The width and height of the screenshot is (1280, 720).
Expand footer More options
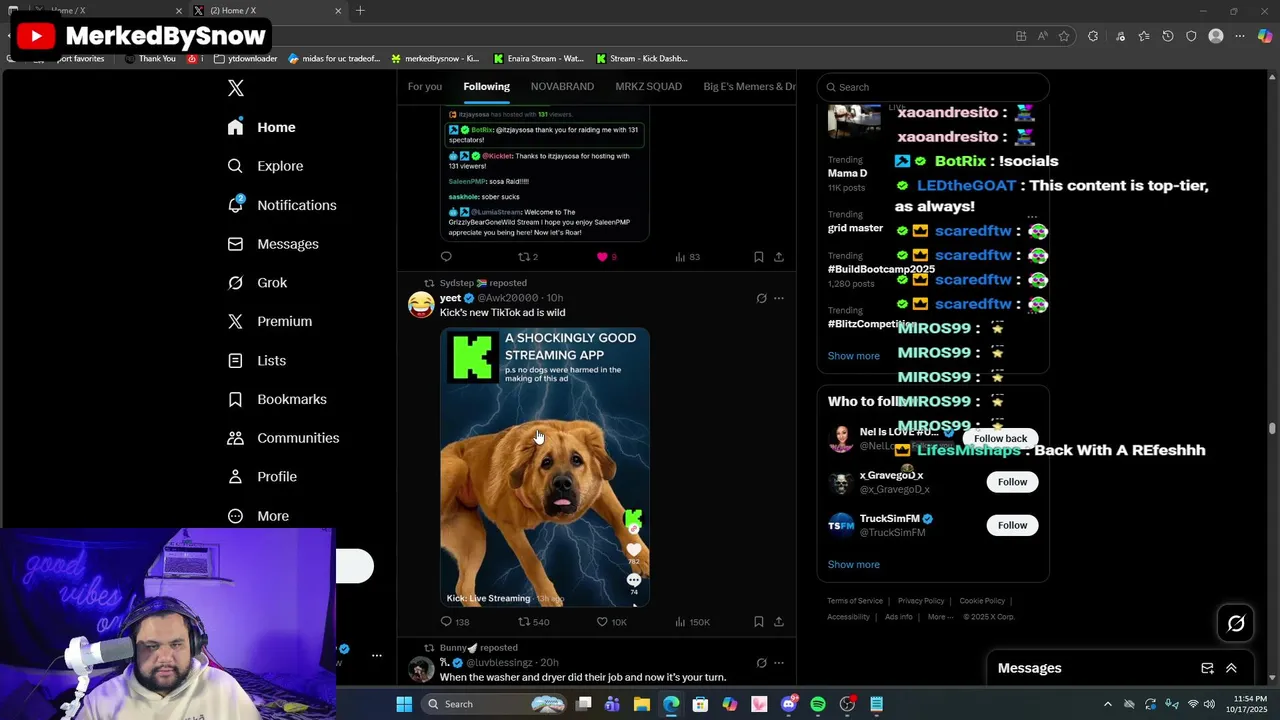click(938, 617)
